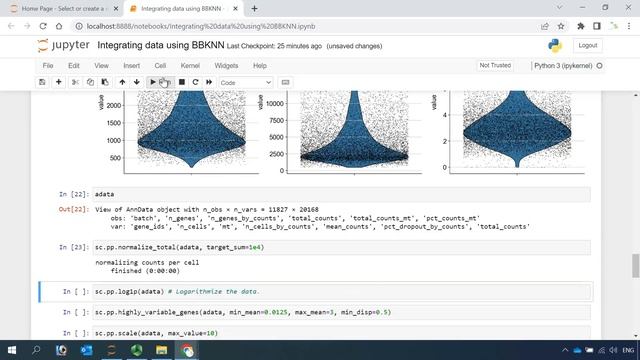Image resolution: width=640 pixels, height=360 pixels.
Task: Close the Integrating data using BBKNN tab
Action: point(235,9)
